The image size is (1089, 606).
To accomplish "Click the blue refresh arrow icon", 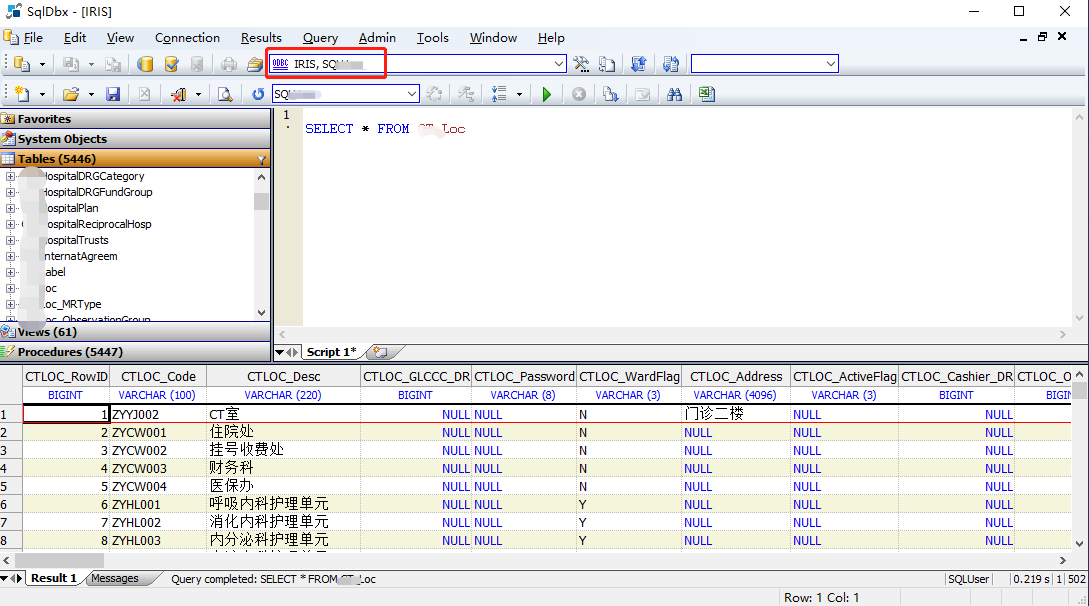I will tap(258, 94).
